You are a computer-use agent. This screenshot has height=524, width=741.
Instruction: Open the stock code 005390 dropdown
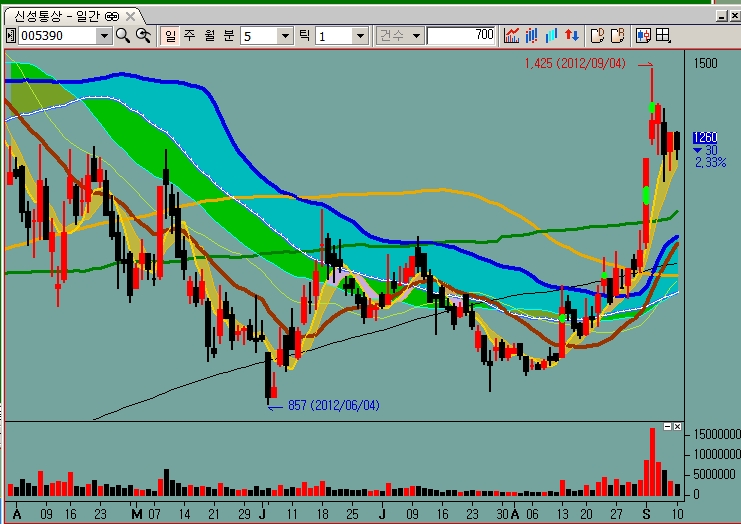pos(104,36)
